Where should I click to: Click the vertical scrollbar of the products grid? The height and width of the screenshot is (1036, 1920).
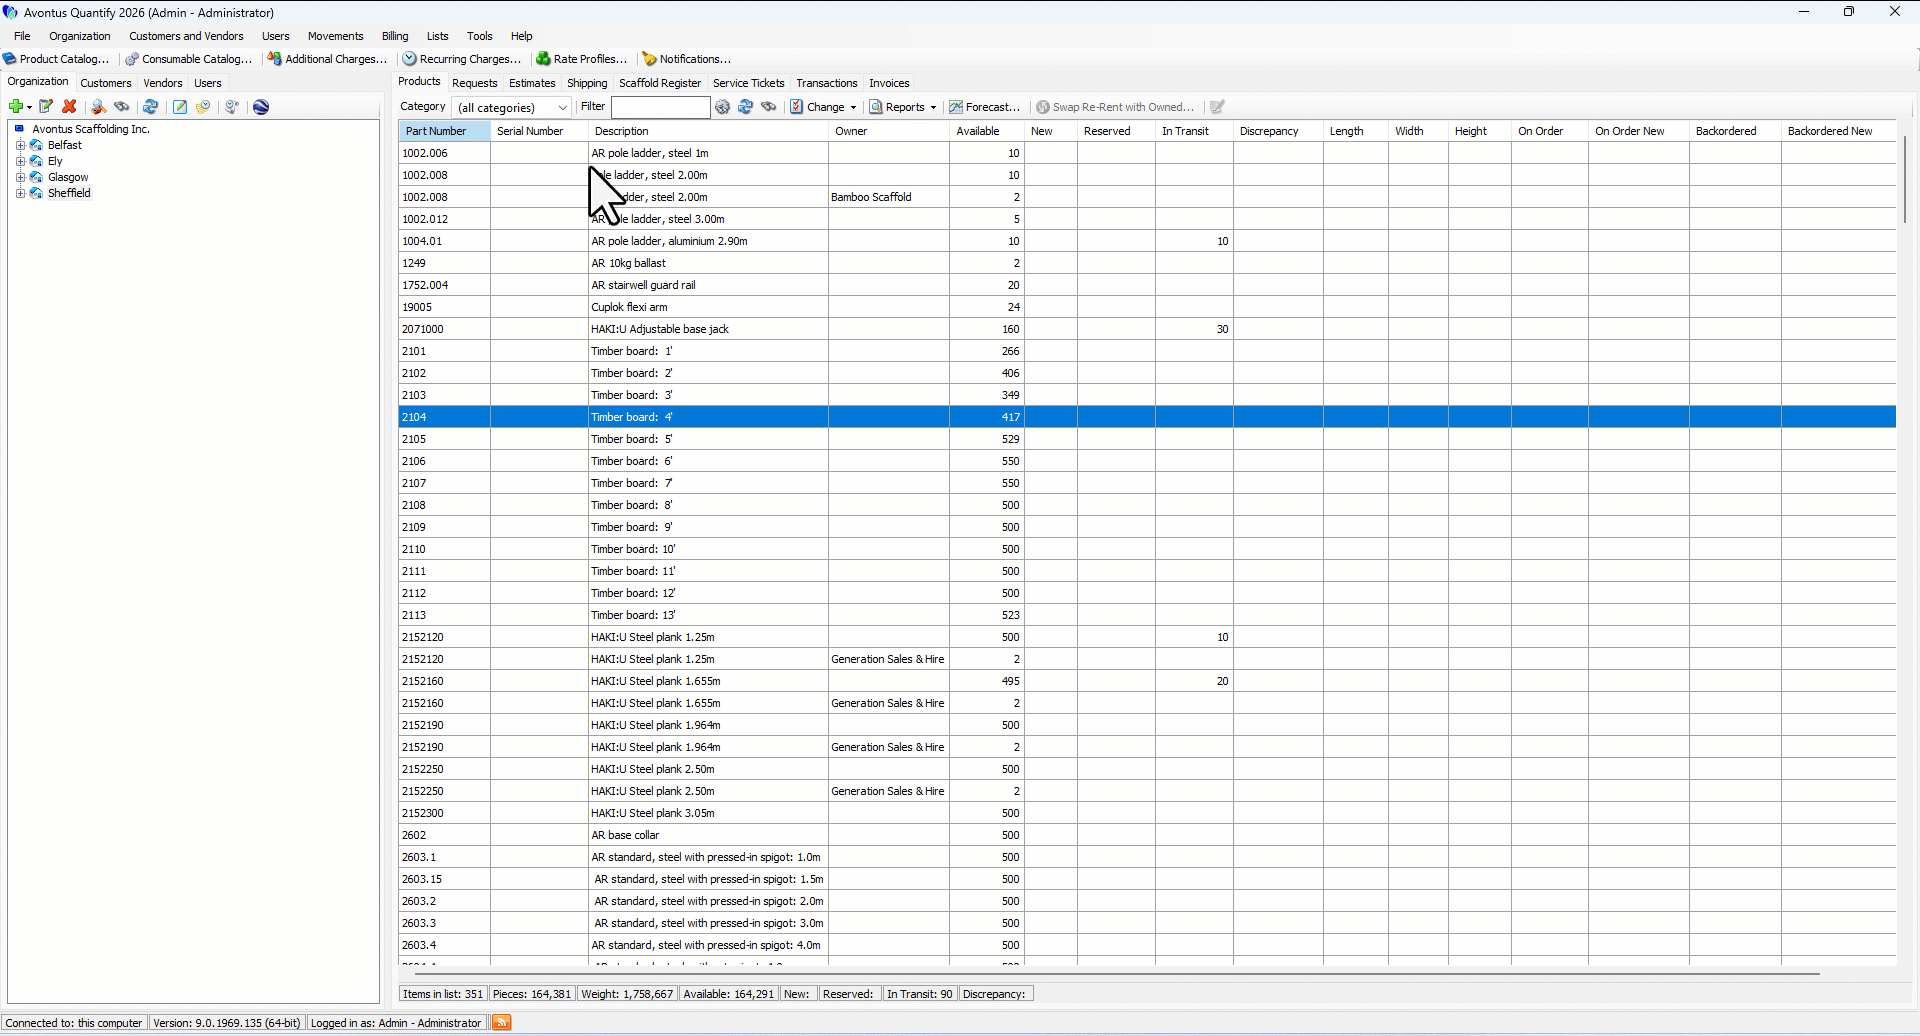1905,180
